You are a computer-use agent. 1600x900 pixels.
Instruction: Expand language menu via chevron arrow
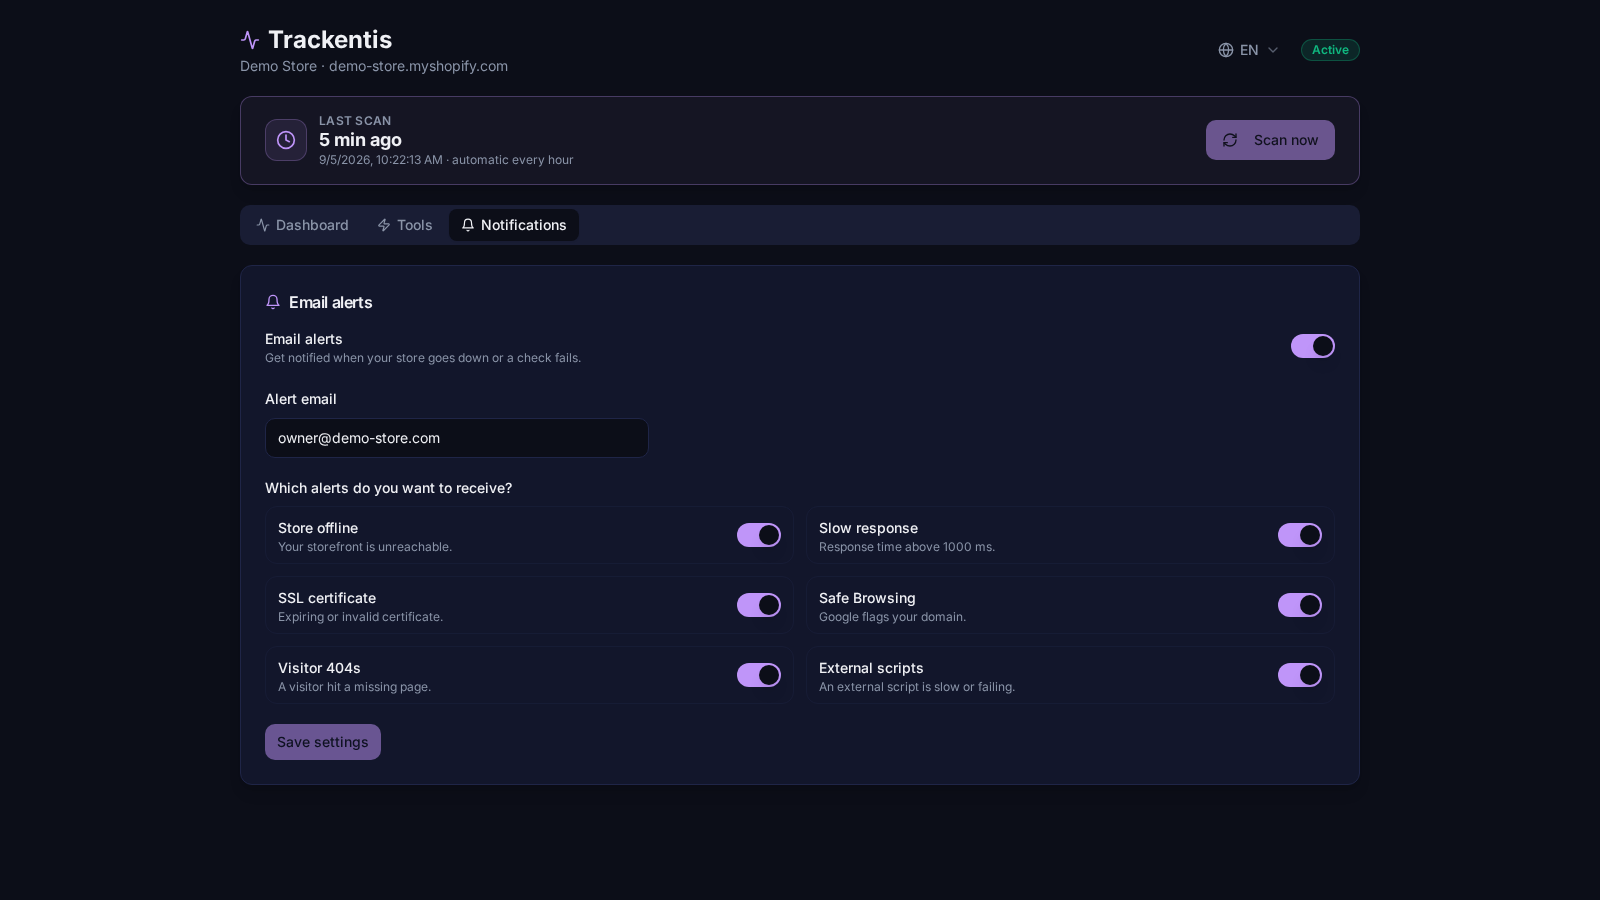point(1273,50)
